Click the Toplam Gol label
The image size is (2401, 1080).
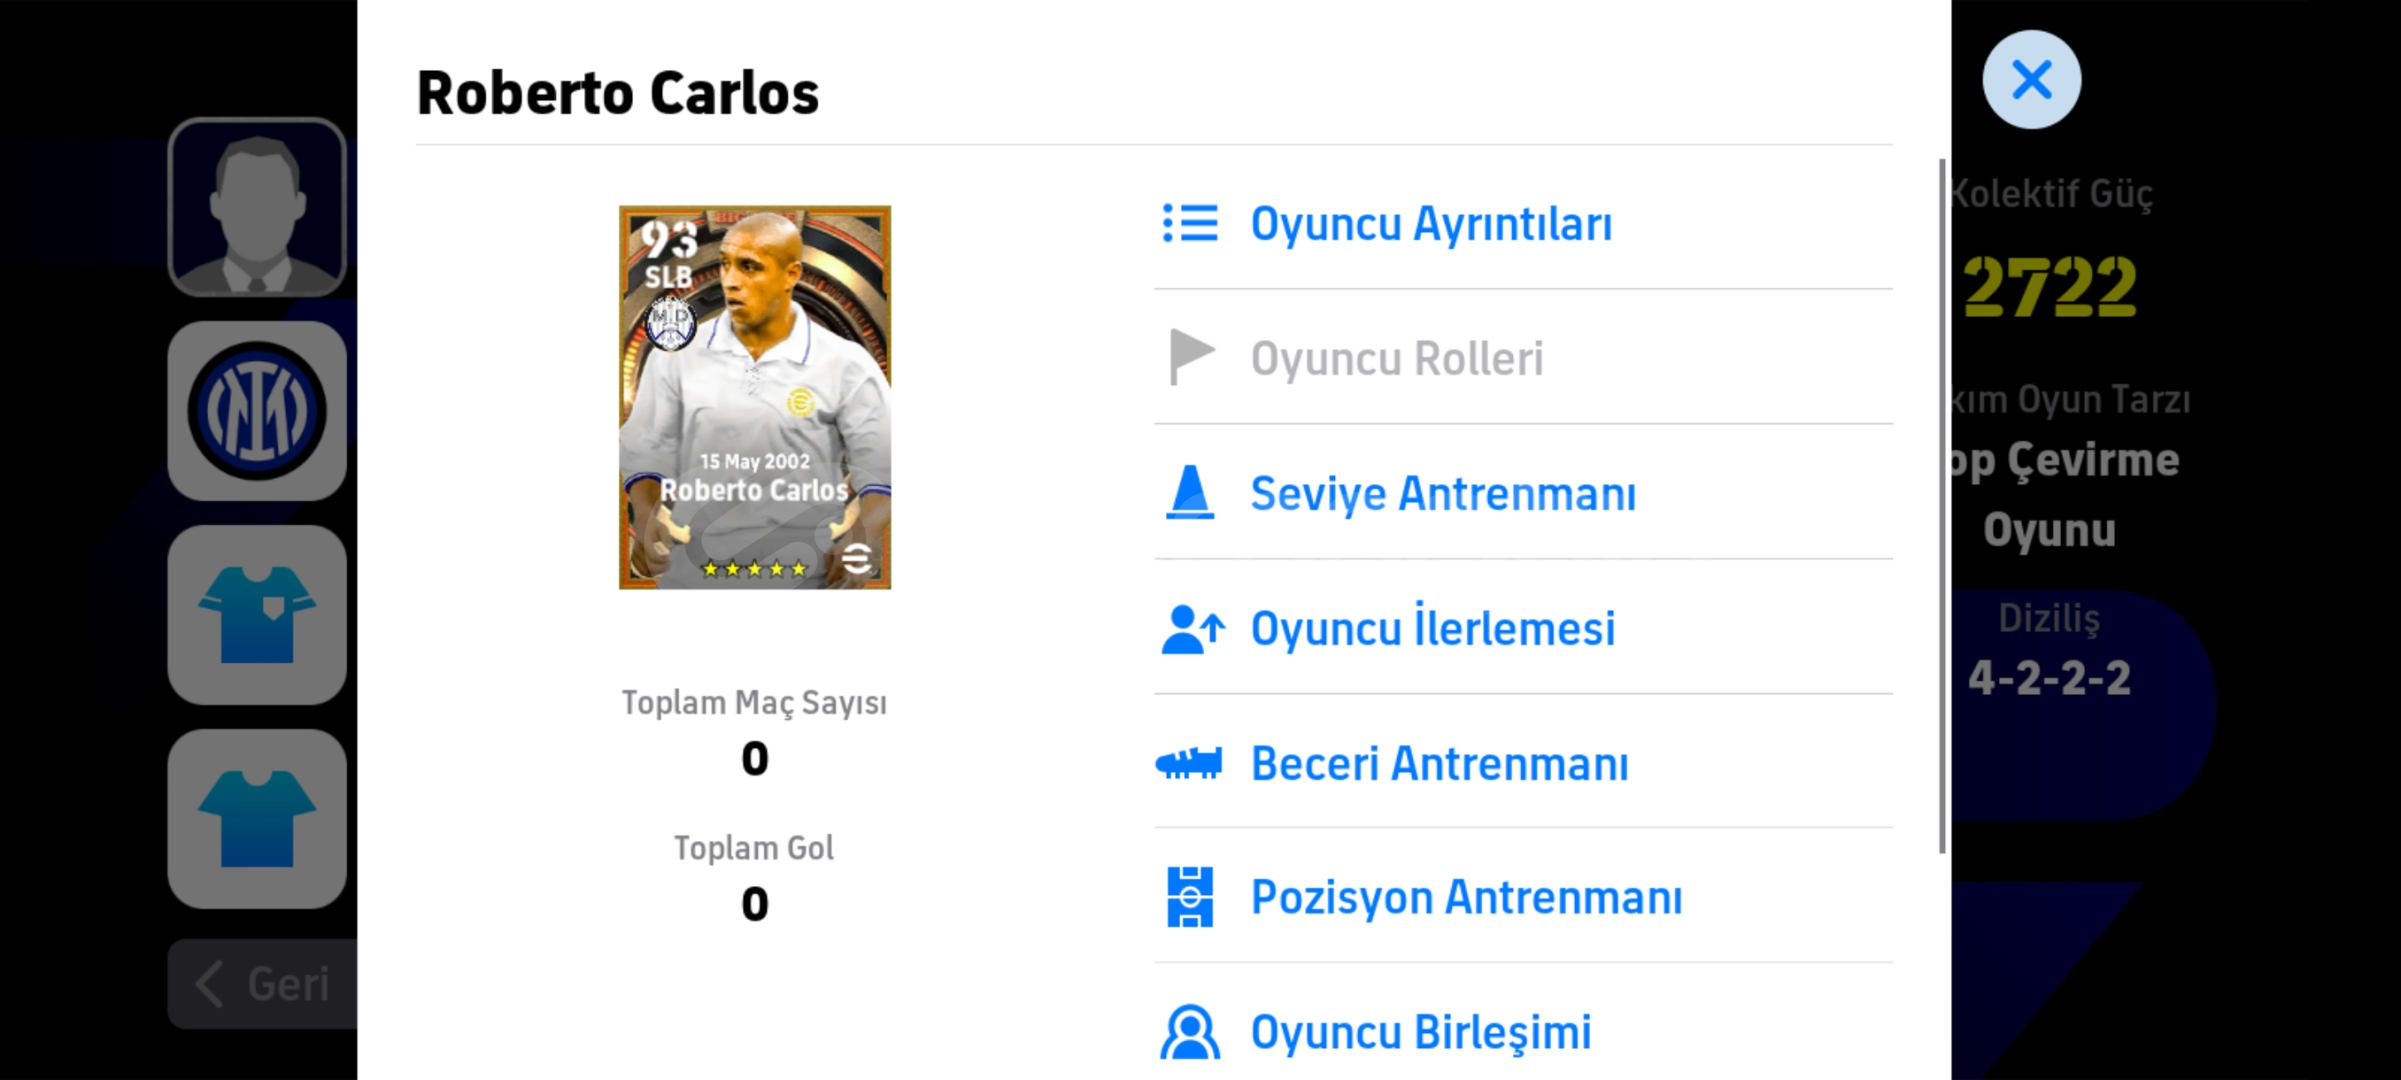754,847
